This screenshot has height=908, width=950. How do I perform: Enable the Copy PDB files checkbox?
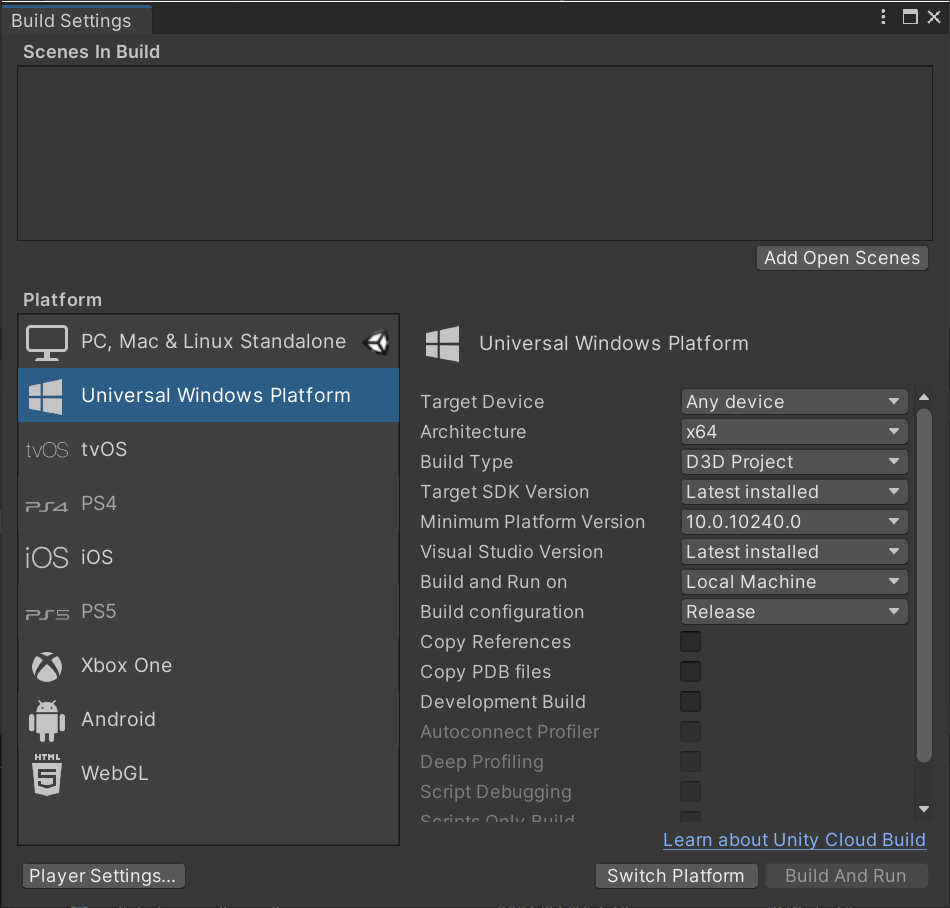691,672
